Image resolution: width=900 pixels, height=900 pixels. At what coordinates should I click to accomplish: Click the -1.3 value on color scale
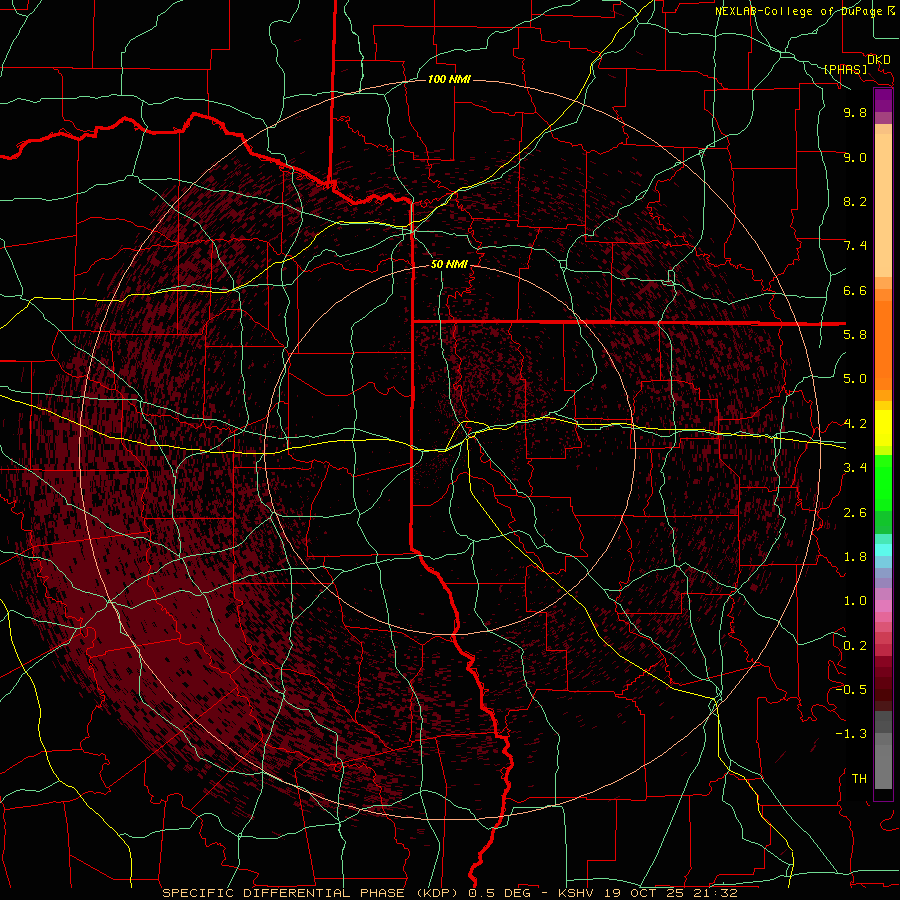coord(851,734)
